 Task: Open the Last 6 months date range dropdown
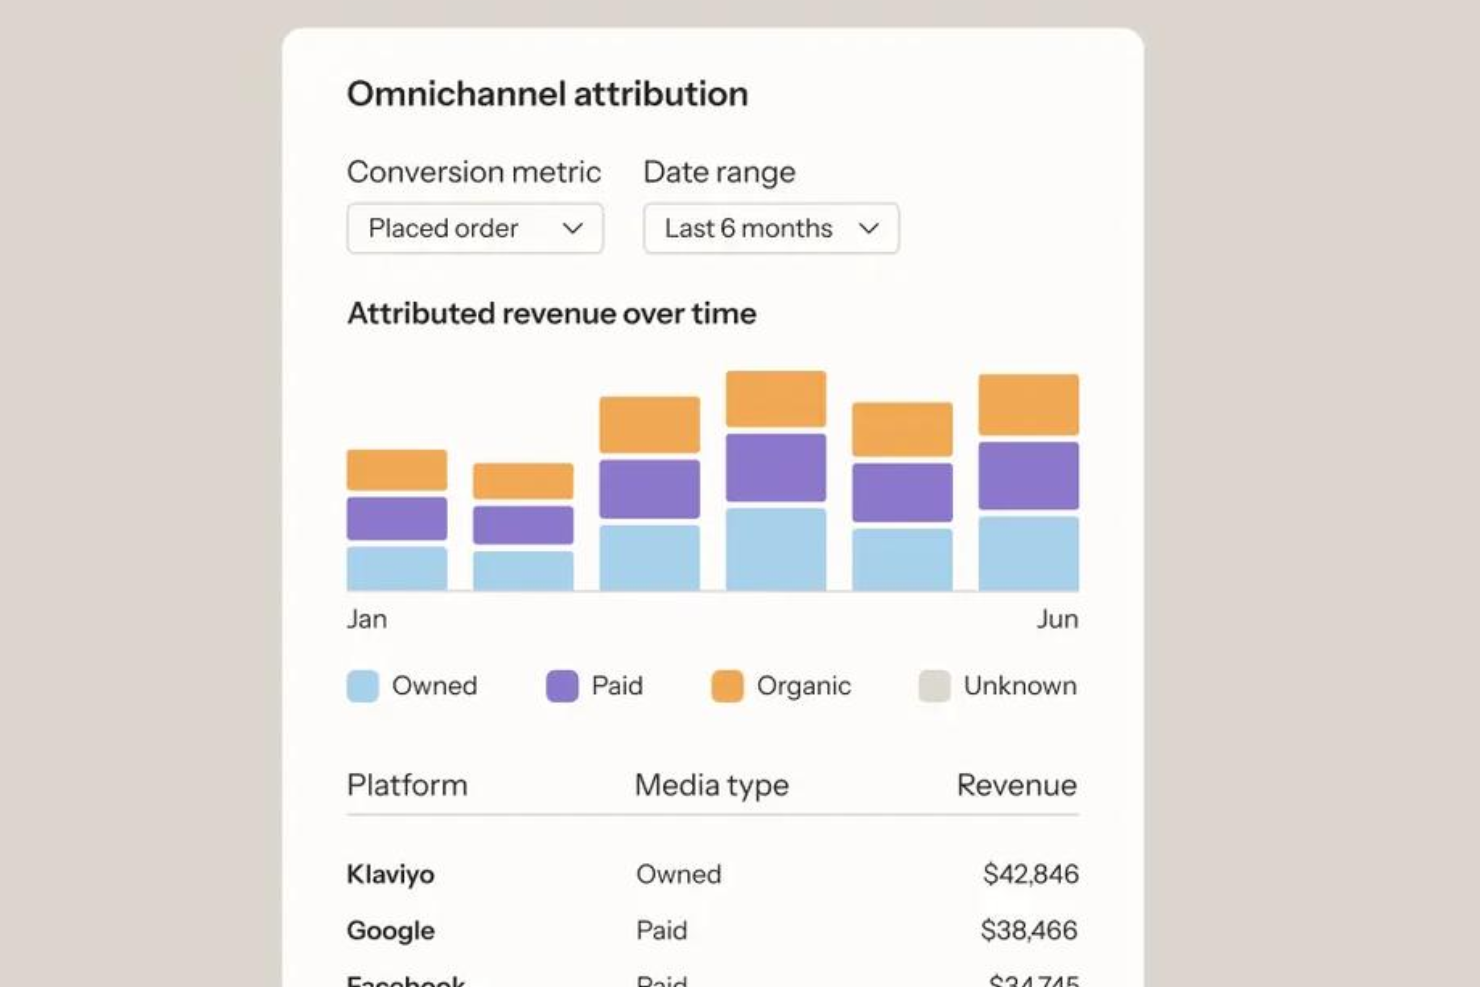(770, 228)
